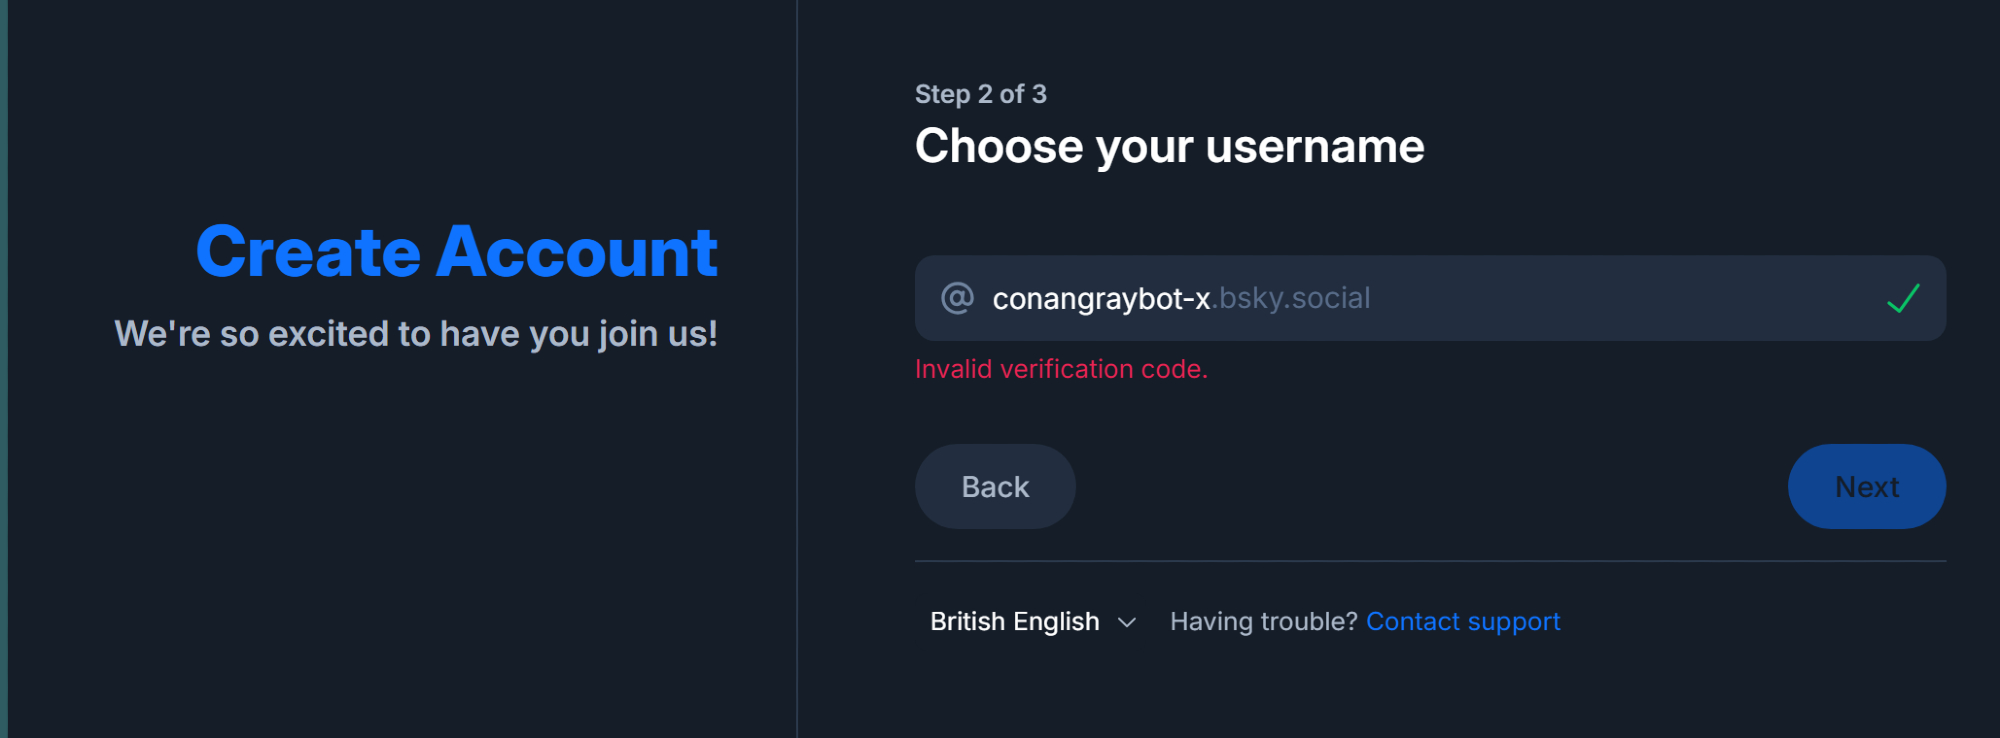Click the "Invalid verification code." error message
The width and height of the screenshot is (2000, 738).
1061,369
